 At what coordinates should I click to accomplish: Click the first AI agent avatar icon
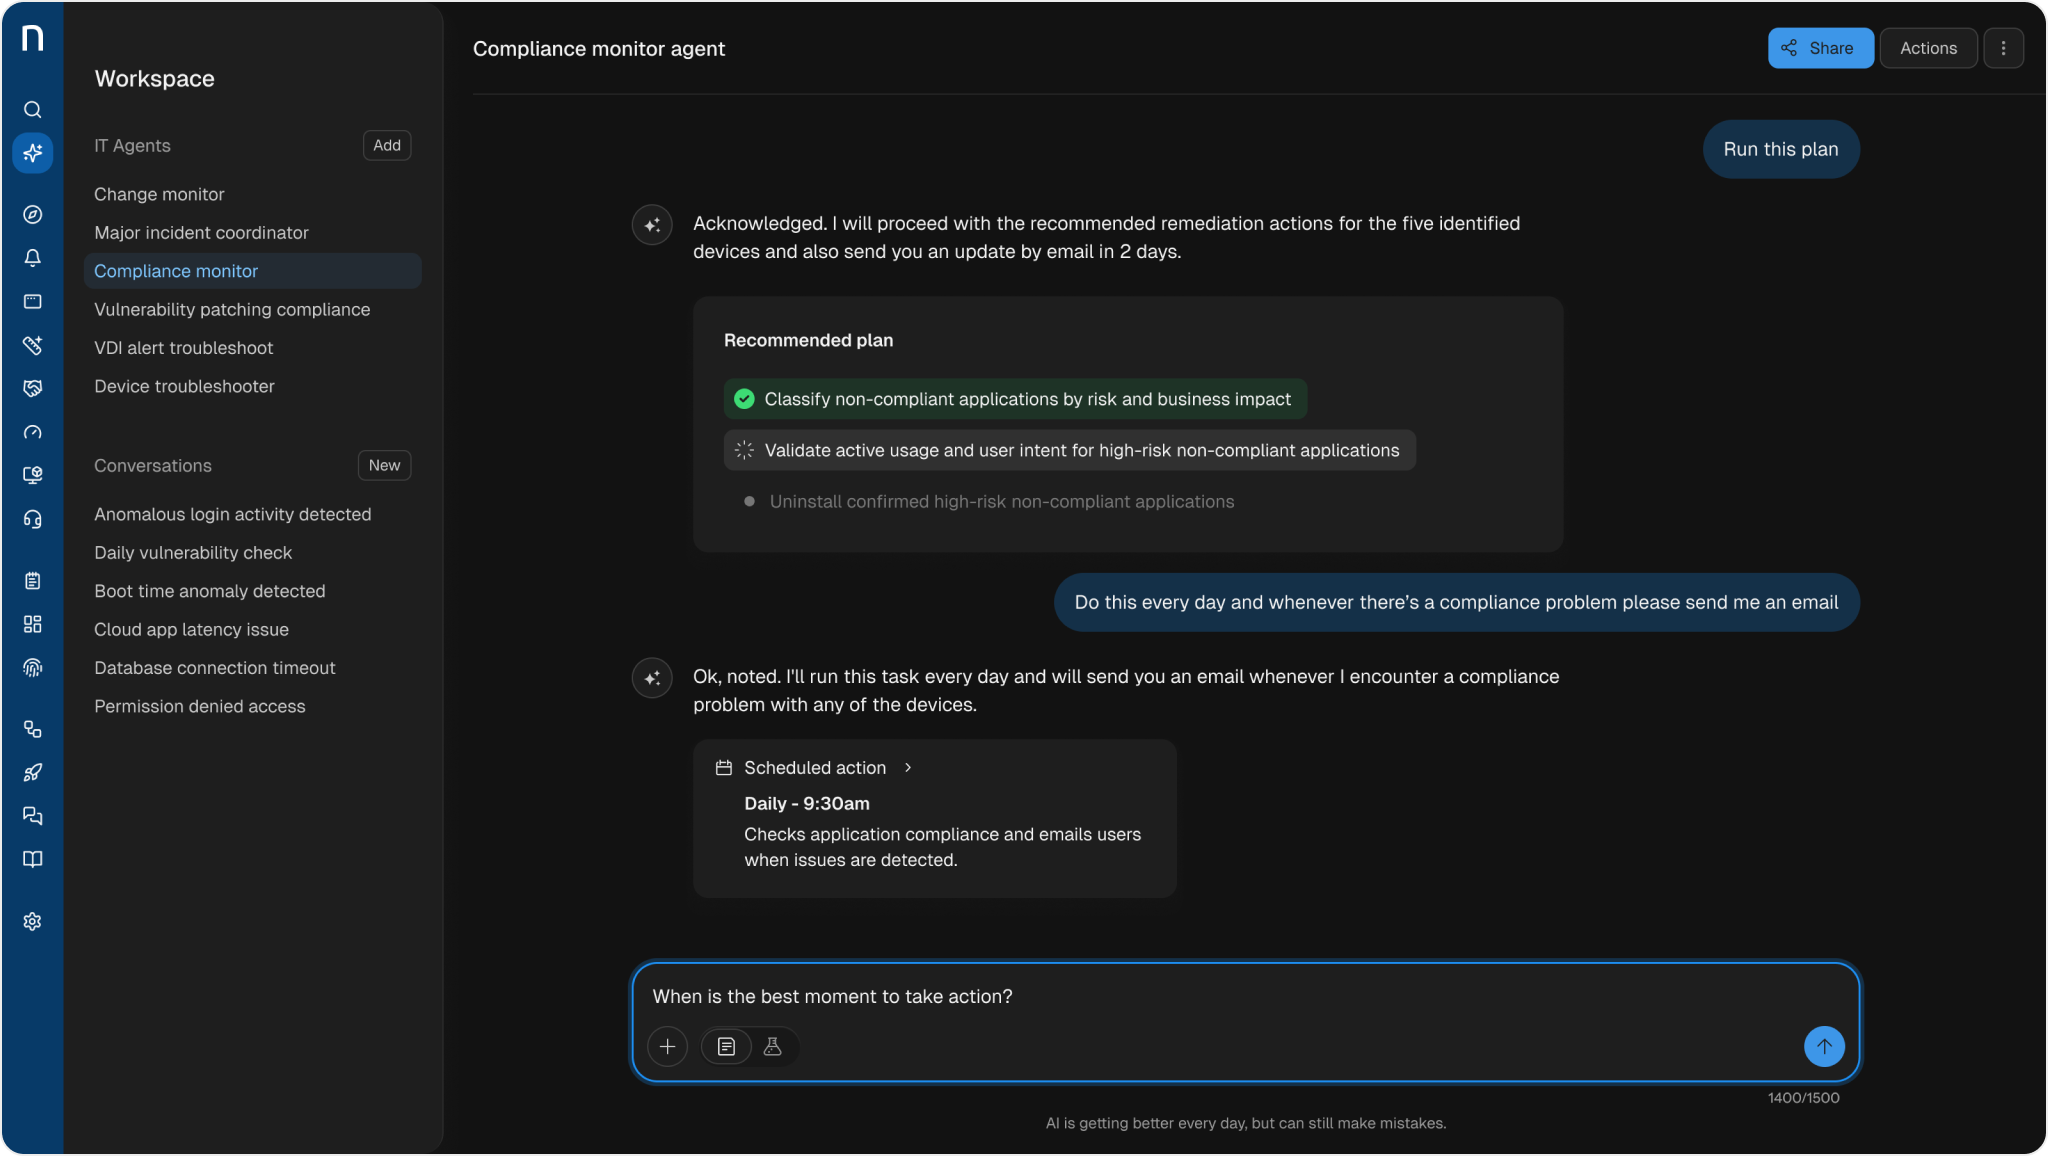pos(652,225)
